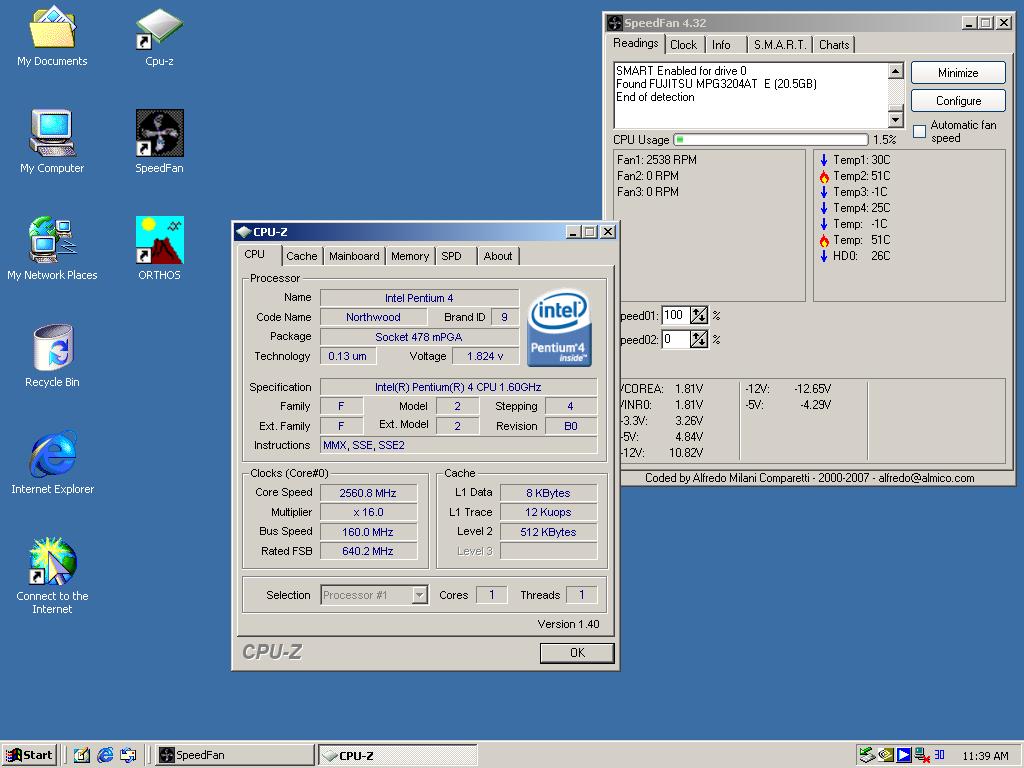Click OK in the CPU-Z window

(x=577, y=652)
